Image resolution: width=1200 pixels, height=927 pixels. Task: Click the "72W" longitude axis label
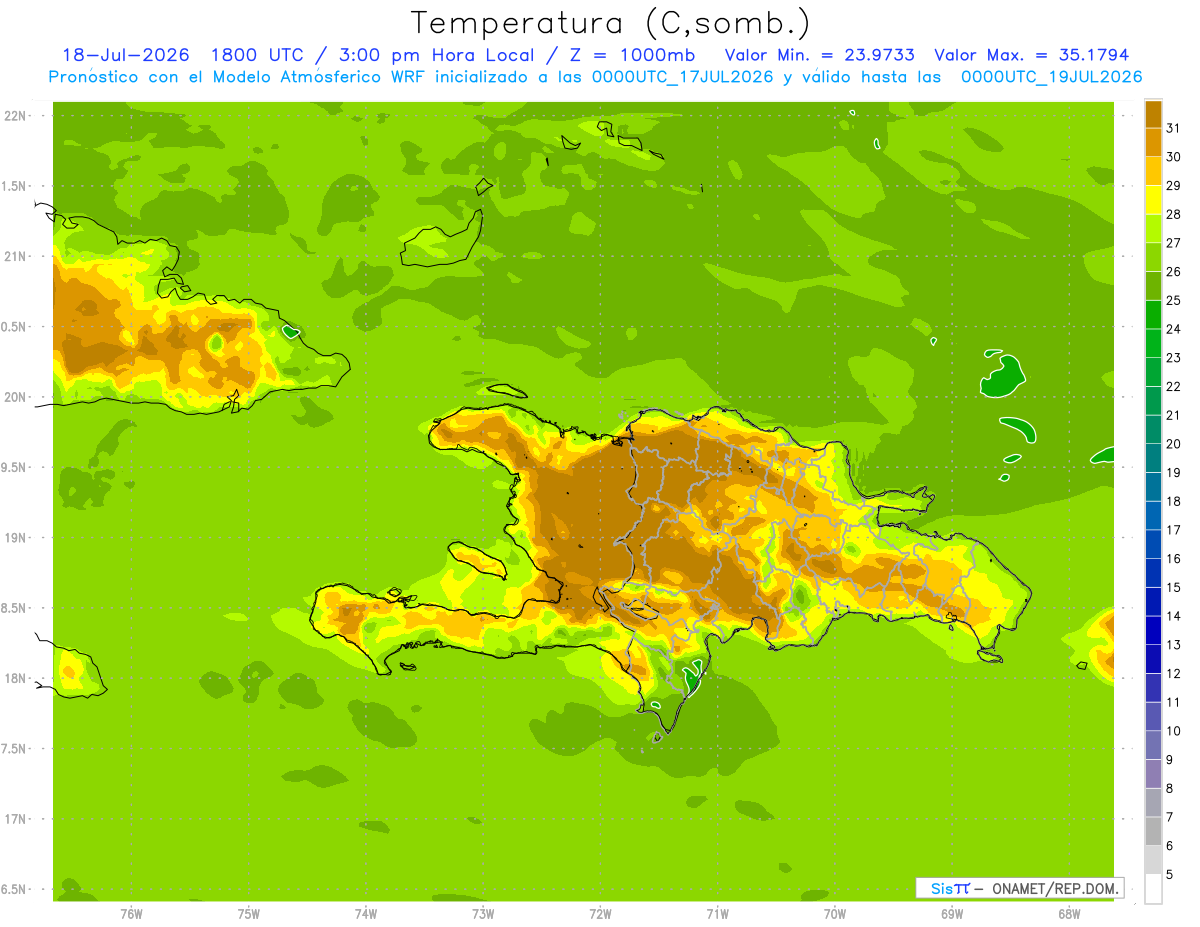tap(600, 913)
